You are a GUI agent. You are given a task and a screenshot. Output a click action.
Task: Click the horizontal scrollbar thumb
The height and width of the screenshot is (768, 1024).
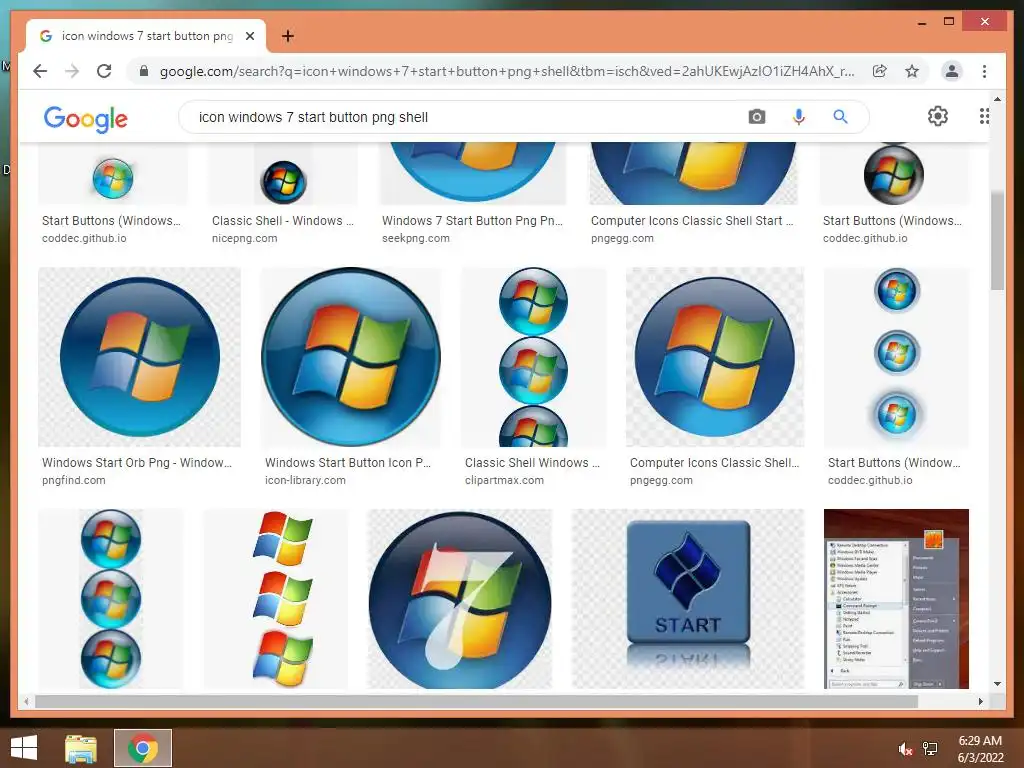(477, 701)
